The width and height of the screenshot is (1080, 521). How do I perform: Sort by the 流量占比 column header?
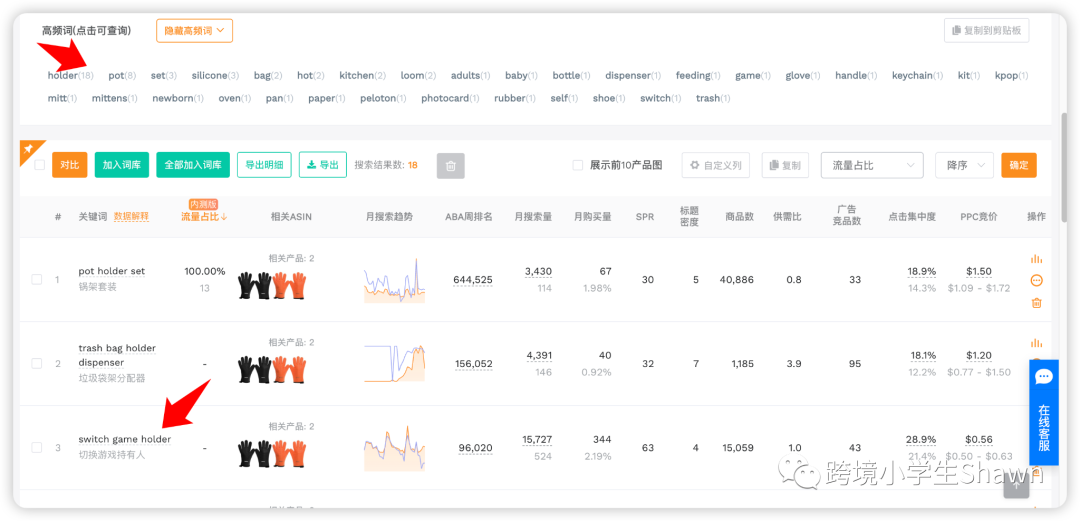[x=204, y=216]
